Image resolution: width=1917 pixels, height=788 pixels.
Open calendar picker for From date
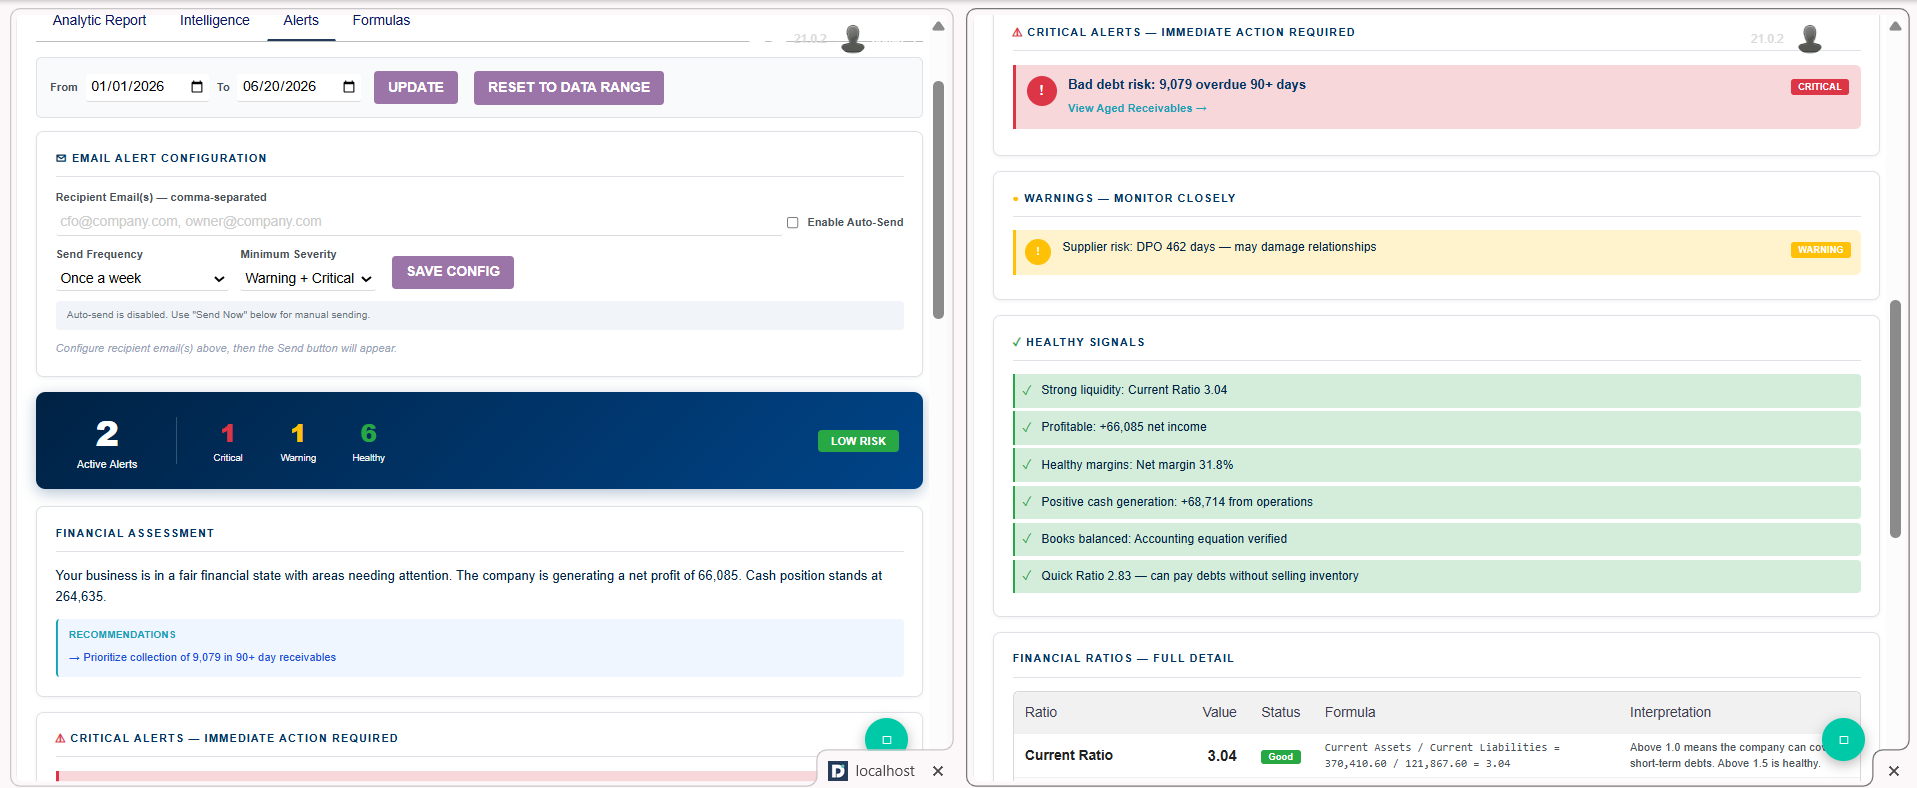tap(197, 87)
